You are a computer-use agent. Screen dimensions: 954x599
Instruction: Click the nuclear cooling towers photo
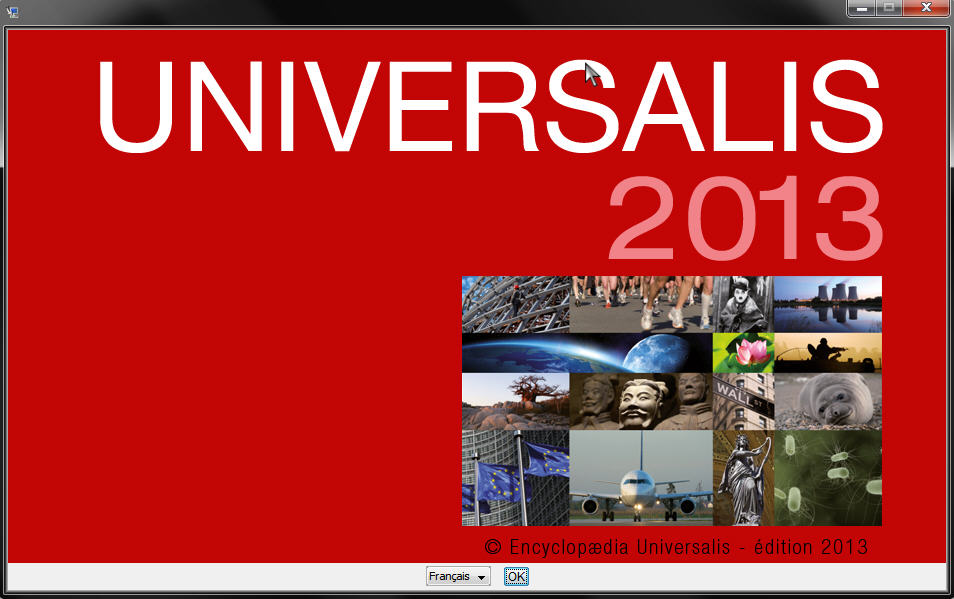tap(827, 304)
